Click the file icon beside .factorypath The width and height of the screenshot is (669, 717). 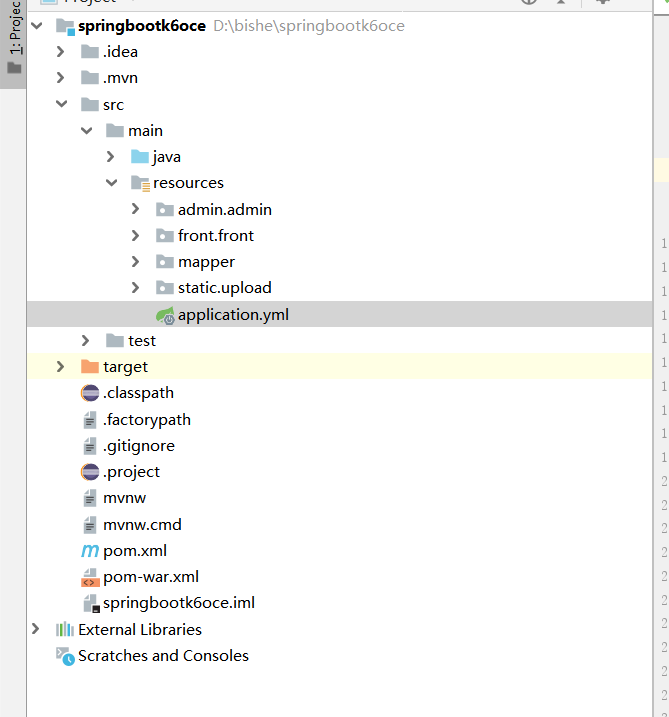pyautogui.click(x=90, y=420)
